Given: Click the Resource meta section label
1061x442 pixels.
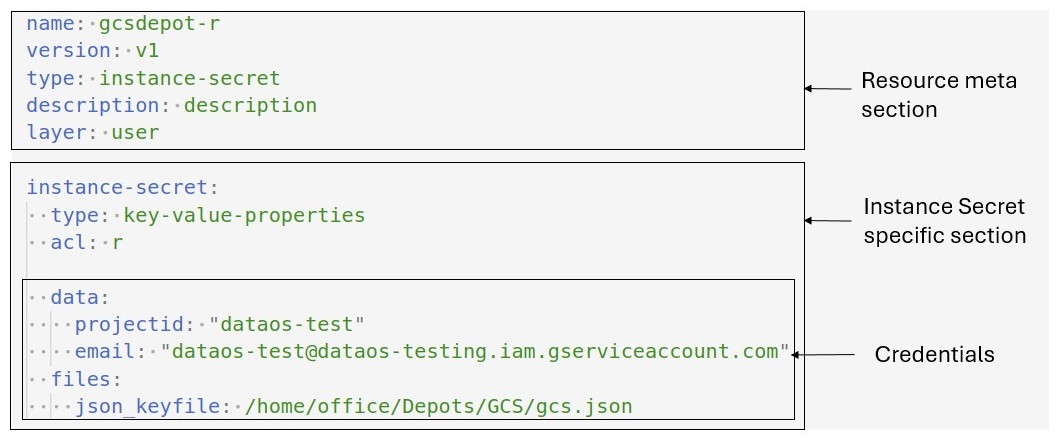Looking at the screenshot, I should coord(939,95).
